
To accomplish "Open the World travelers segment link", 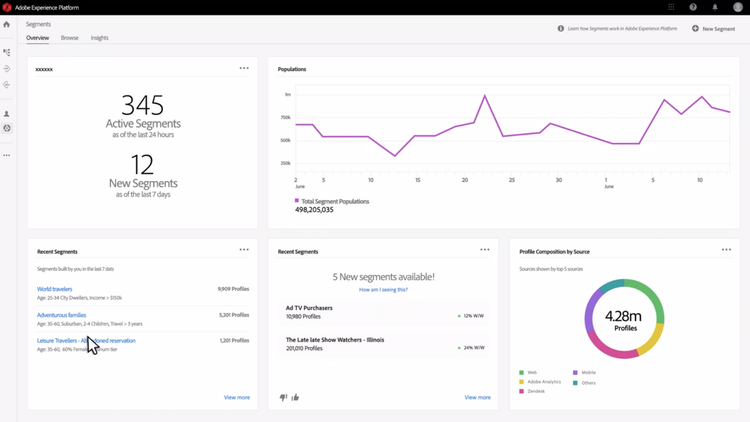I will 55,289.
